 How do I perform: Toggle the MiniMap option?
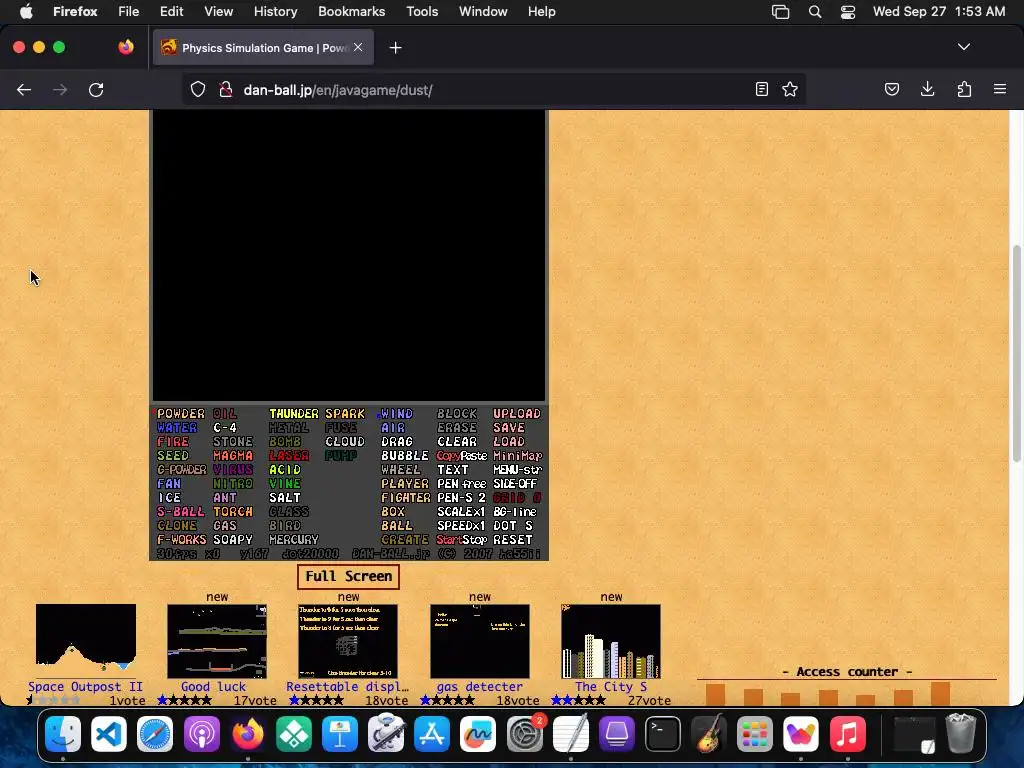click(517, 456)
